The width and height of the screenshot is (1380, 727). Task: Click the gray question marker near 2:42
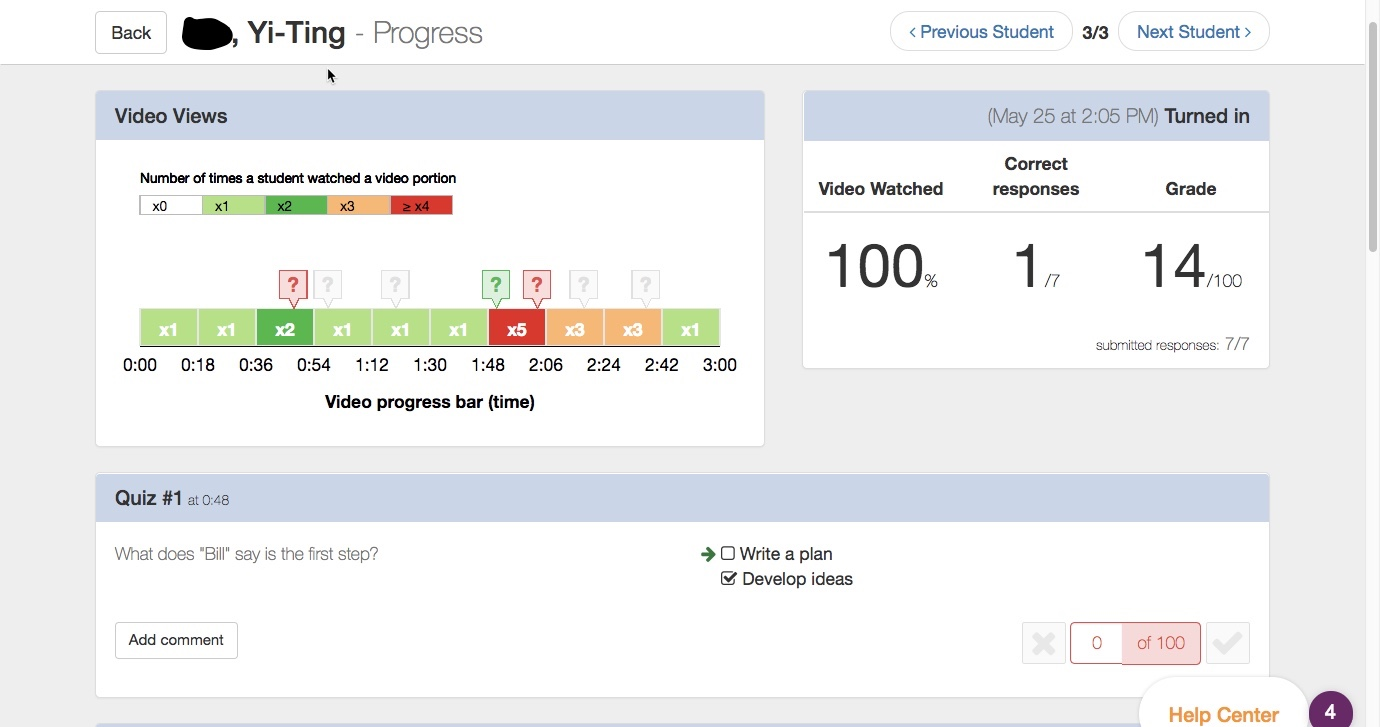tap(645, 285)
